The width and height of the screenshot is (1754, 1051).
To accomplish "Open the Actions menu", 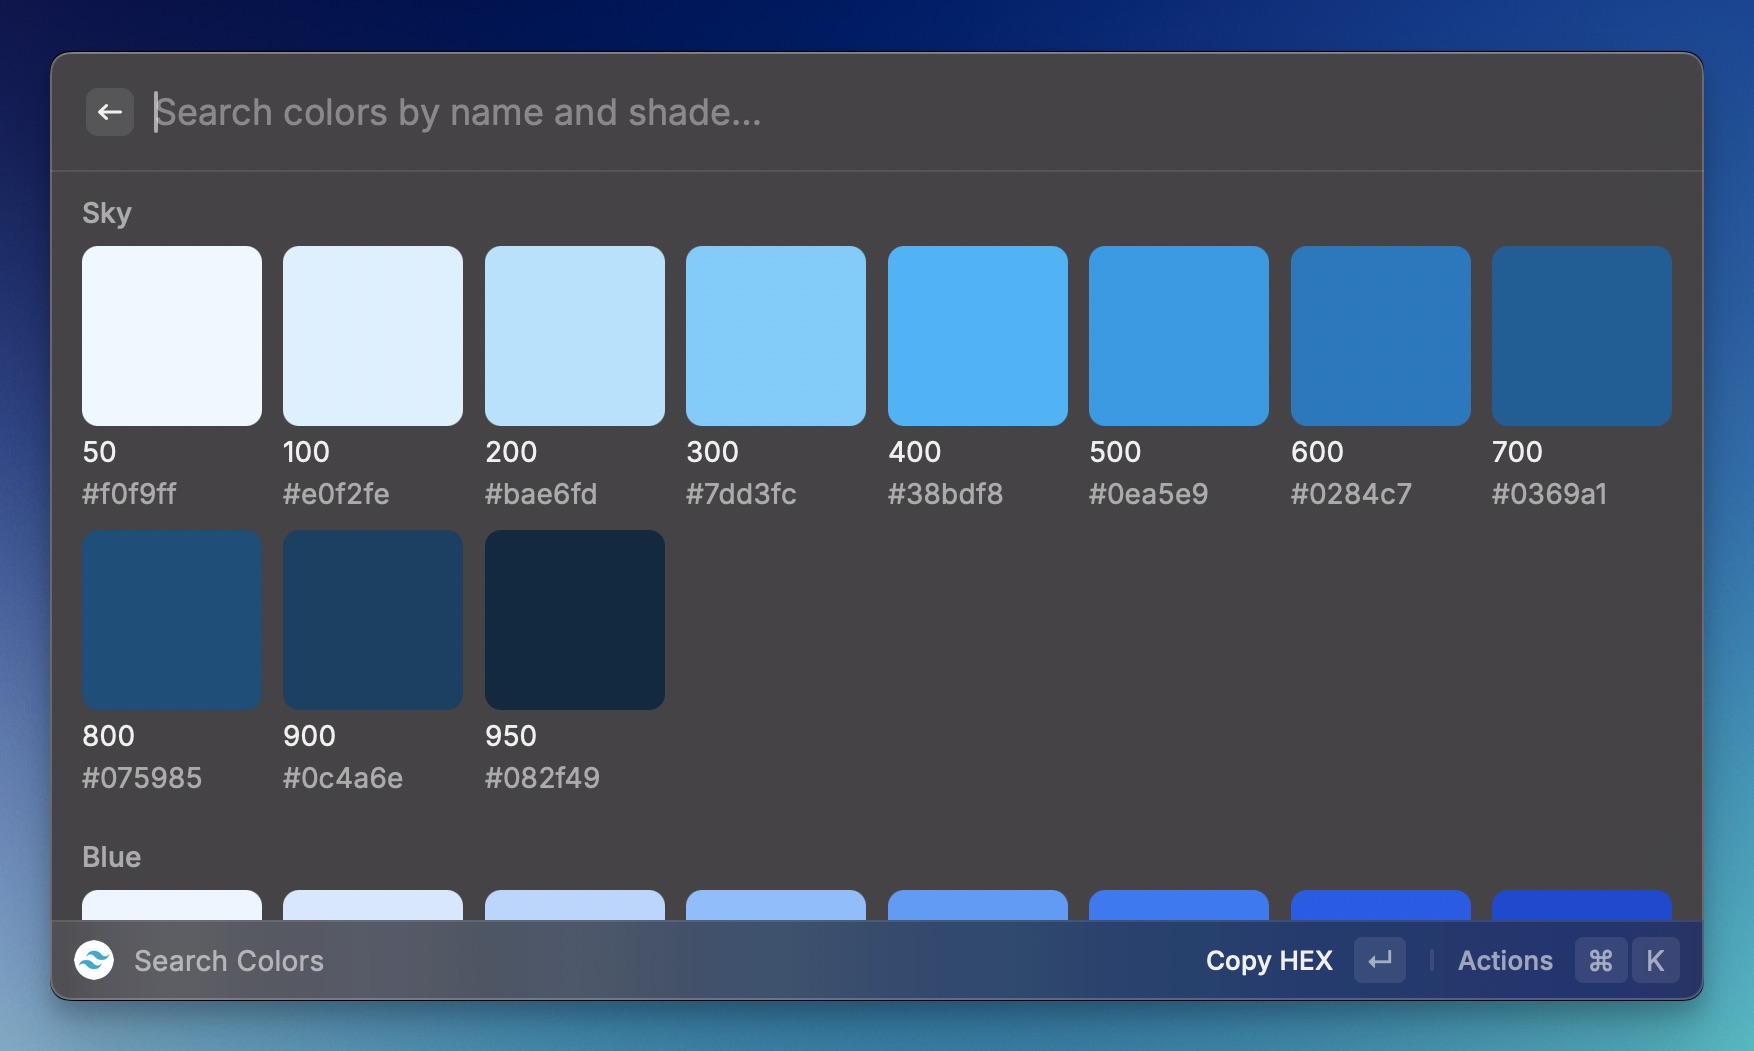I will pyautogui.click(x=1505, y=961).
